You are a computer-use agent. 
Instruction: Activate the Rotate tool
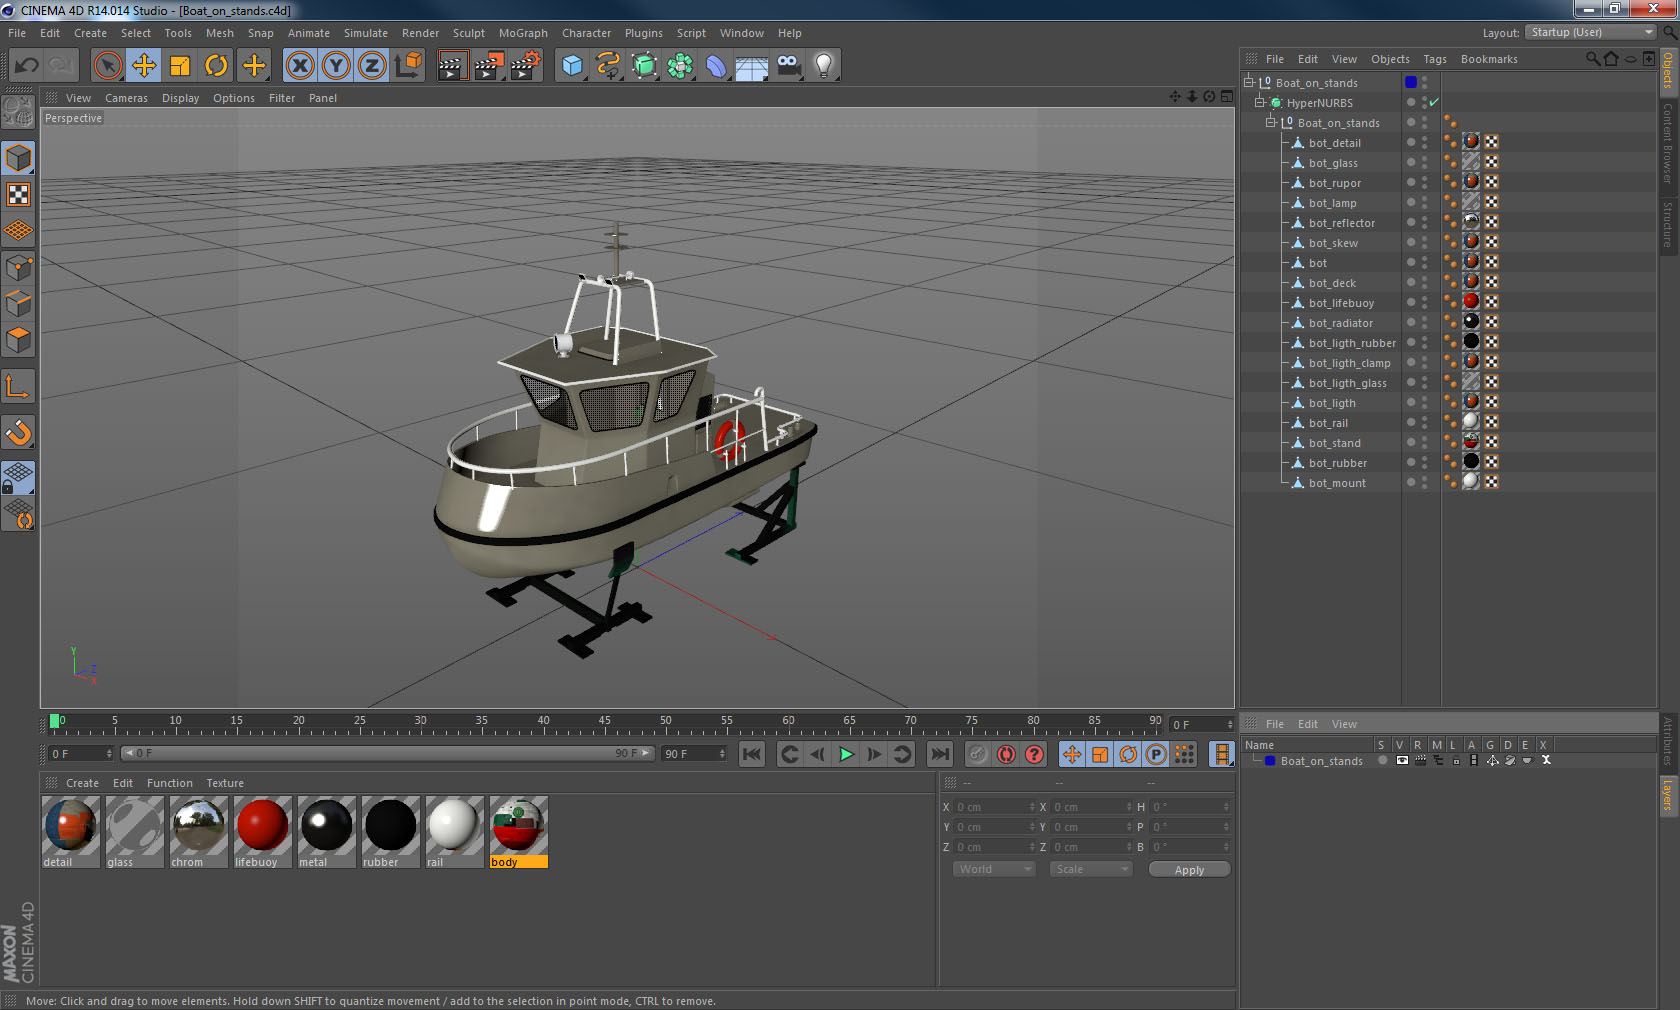click(216, 66)
